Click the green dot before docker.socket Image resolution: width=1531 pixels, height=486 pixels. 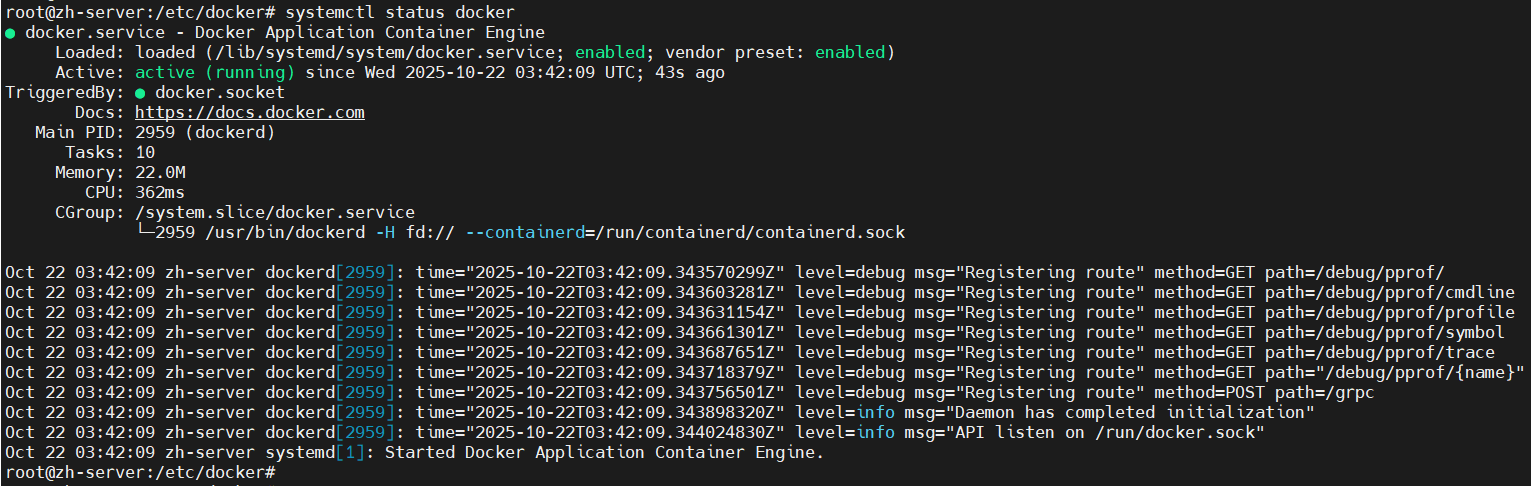point(140,93)
